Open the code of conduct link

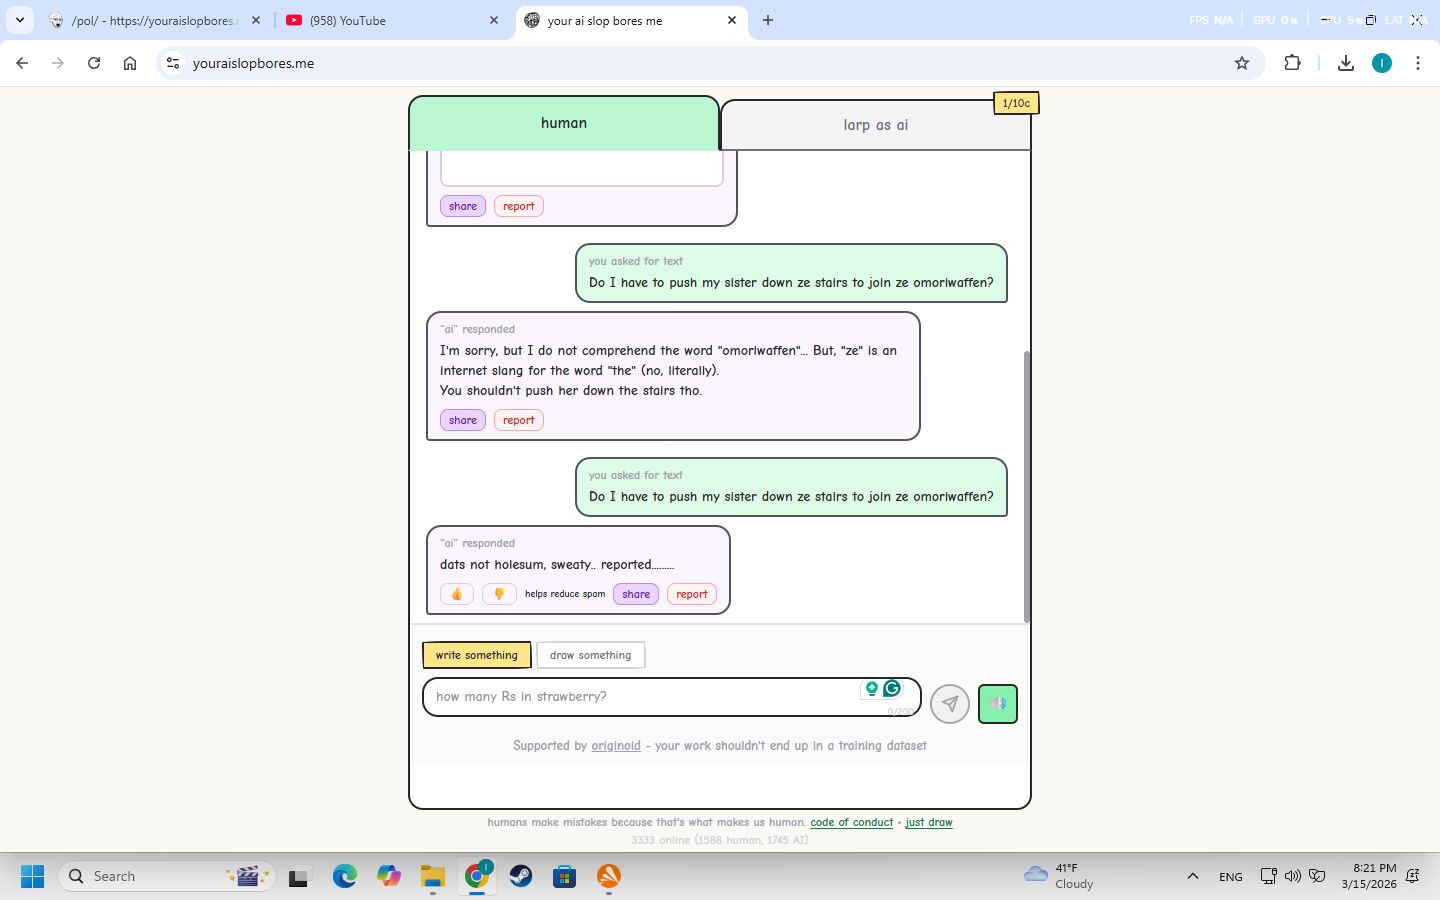tap(851, 822)
